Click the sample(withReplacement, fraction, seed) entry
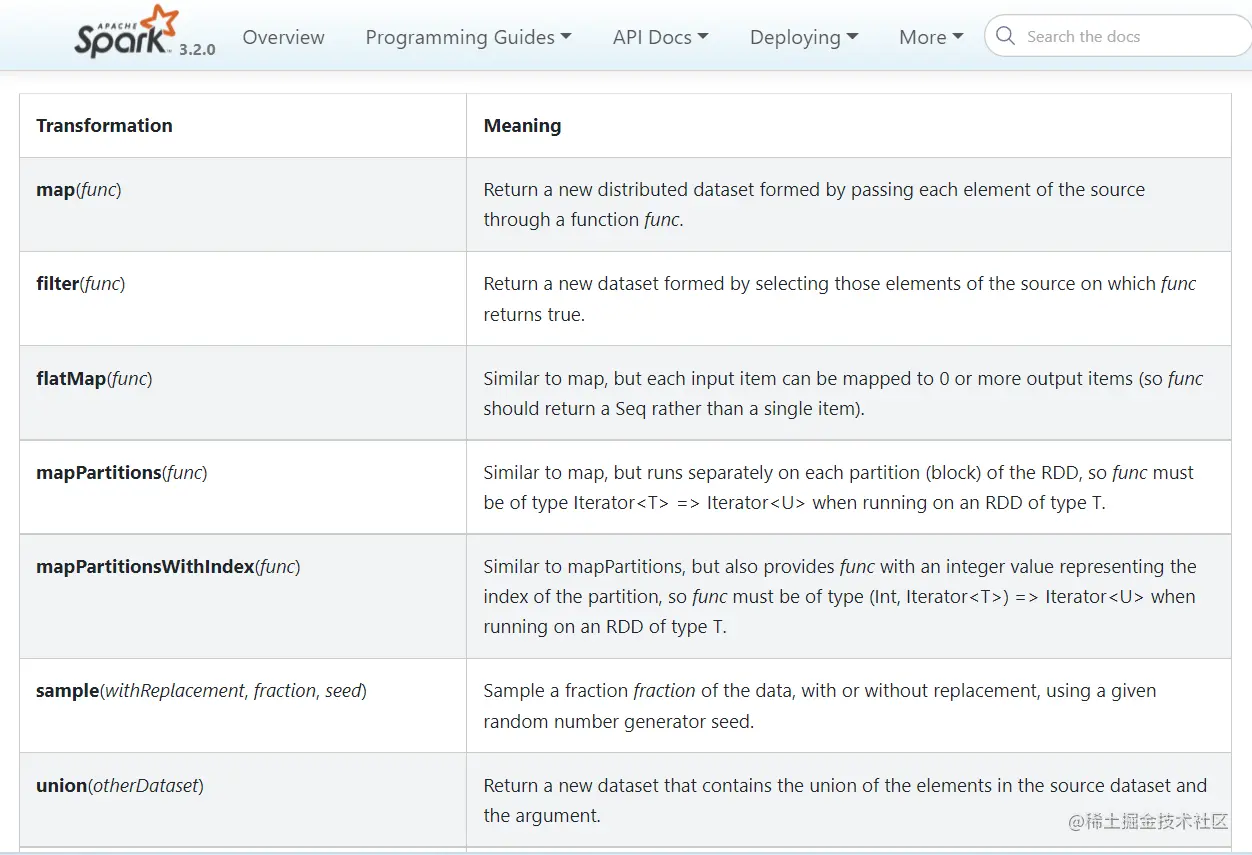1252x855 pixels. click(x=201, y=690)
